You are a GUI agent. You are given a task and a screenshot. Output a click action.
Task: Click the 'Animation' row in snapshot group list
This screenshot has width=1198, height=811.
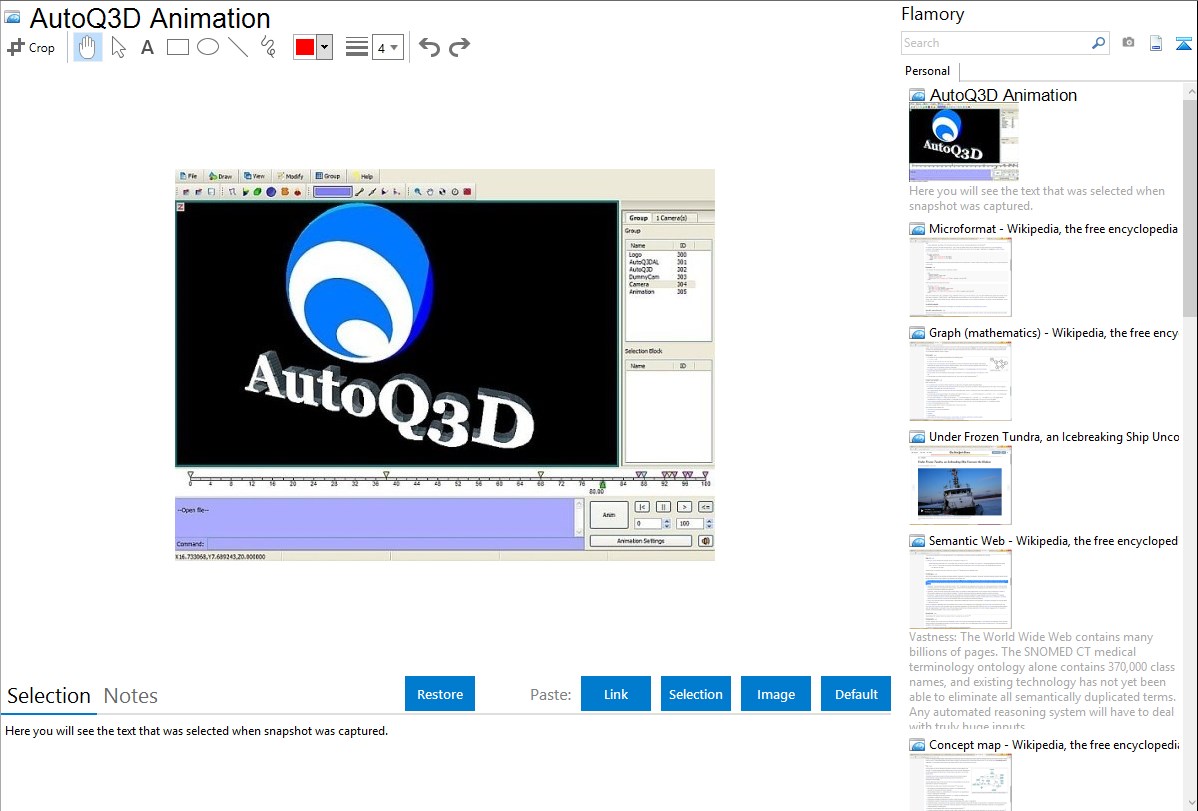pos(660,291)
